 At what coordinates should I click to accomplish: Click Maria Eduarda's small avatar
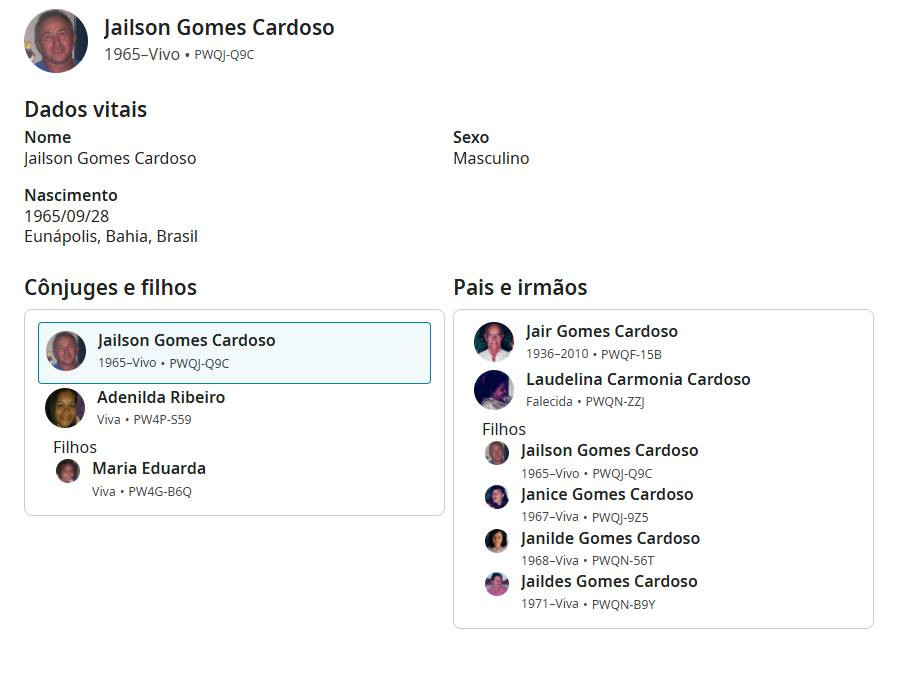[68, 471]
